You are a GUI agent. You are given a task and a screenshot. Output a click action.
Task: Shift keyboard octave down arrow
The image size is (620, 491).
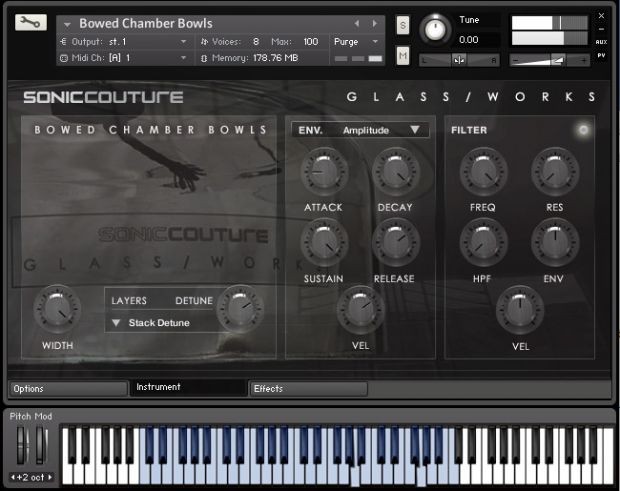coord(13,477)
